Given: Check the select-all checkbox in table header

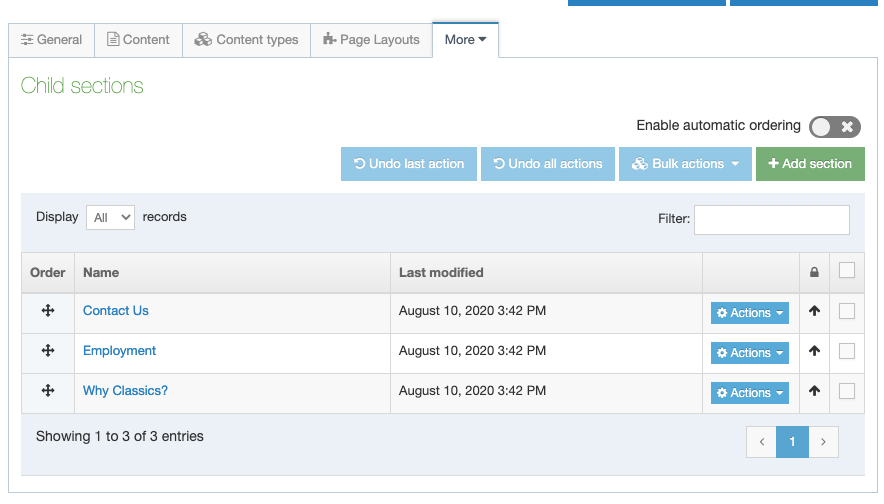Looking at the screenshot, I should coord(847,270).
